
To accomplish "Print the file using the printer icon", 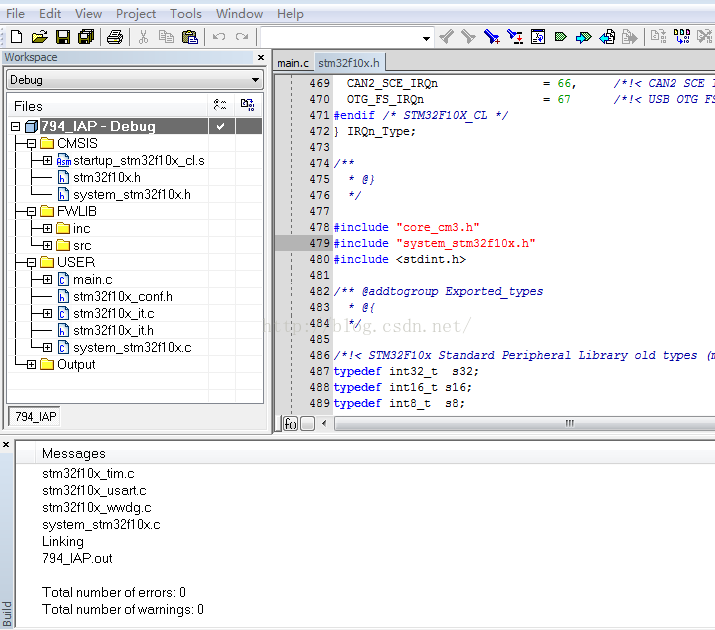I will coord(115,37).
